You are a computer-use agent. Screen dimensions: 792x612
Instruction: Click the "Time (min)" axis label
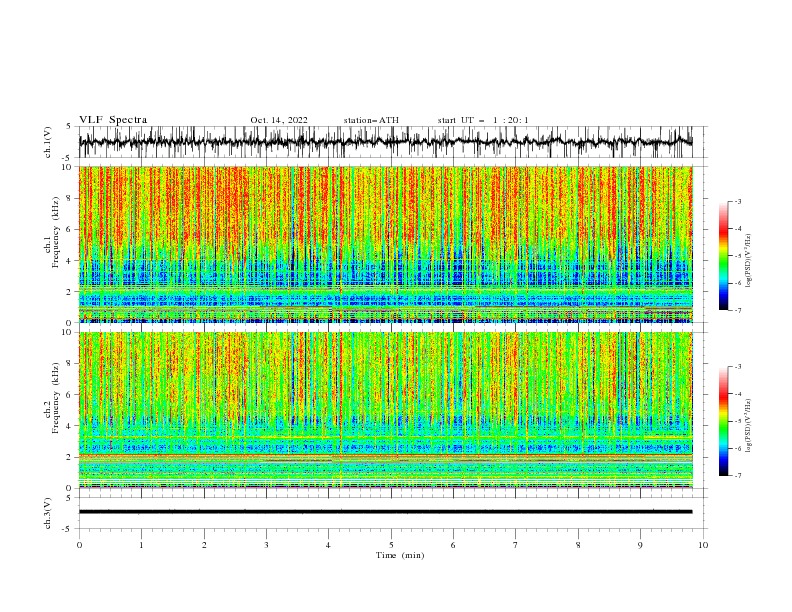(x=400, y=555)
